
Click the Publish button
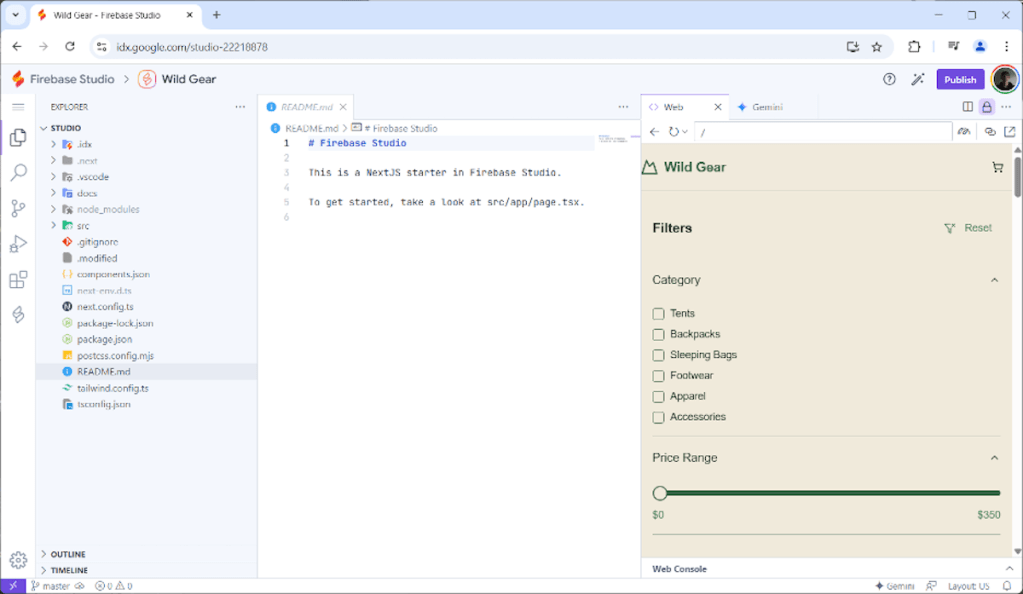959,79
